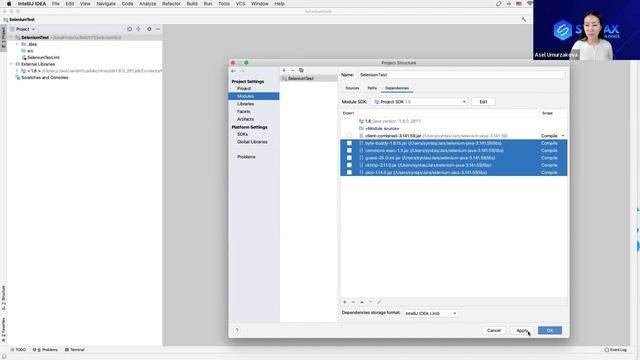Screen dimensions: 640x360
Task: Click the help question mark in Project Structure
Action: click(x=237, y=330)
